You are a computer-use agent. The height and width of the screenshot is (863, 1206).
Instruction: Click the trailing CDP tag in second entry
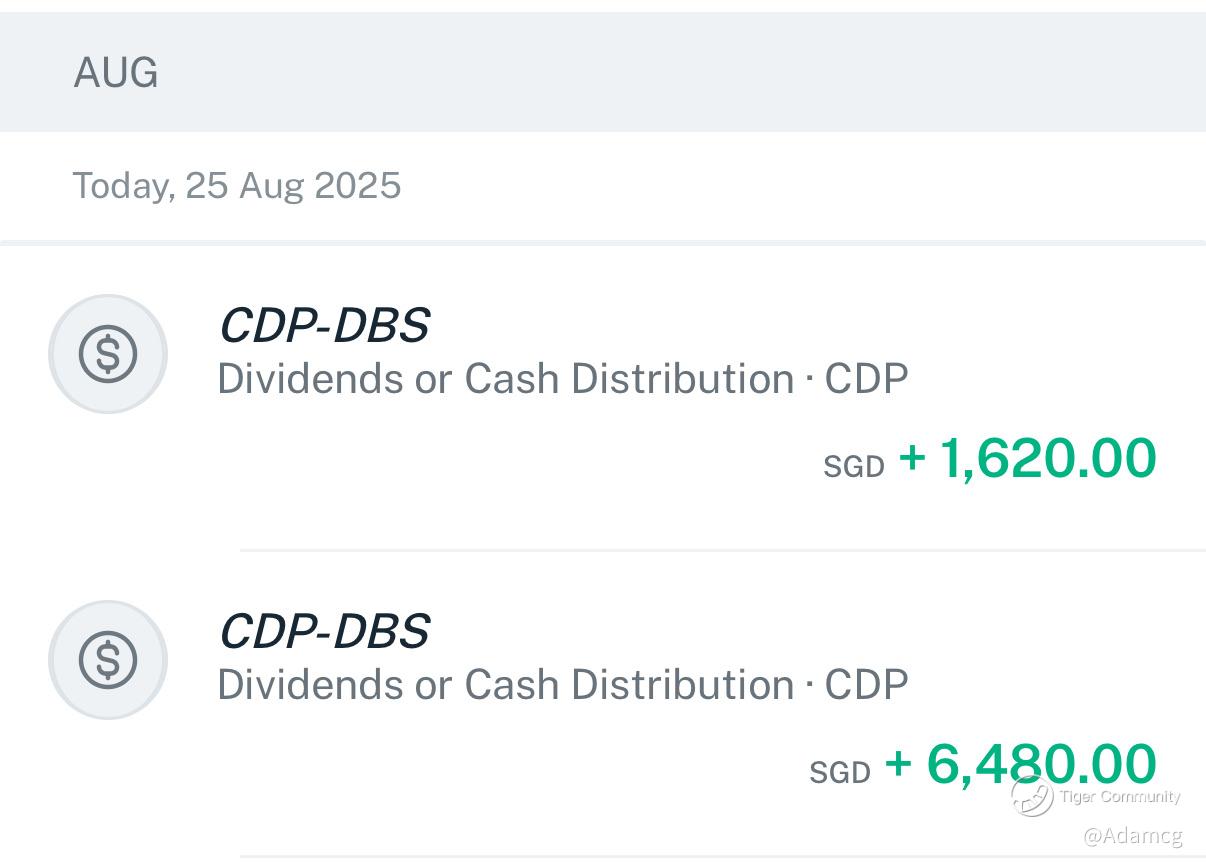tap(866, 686)
